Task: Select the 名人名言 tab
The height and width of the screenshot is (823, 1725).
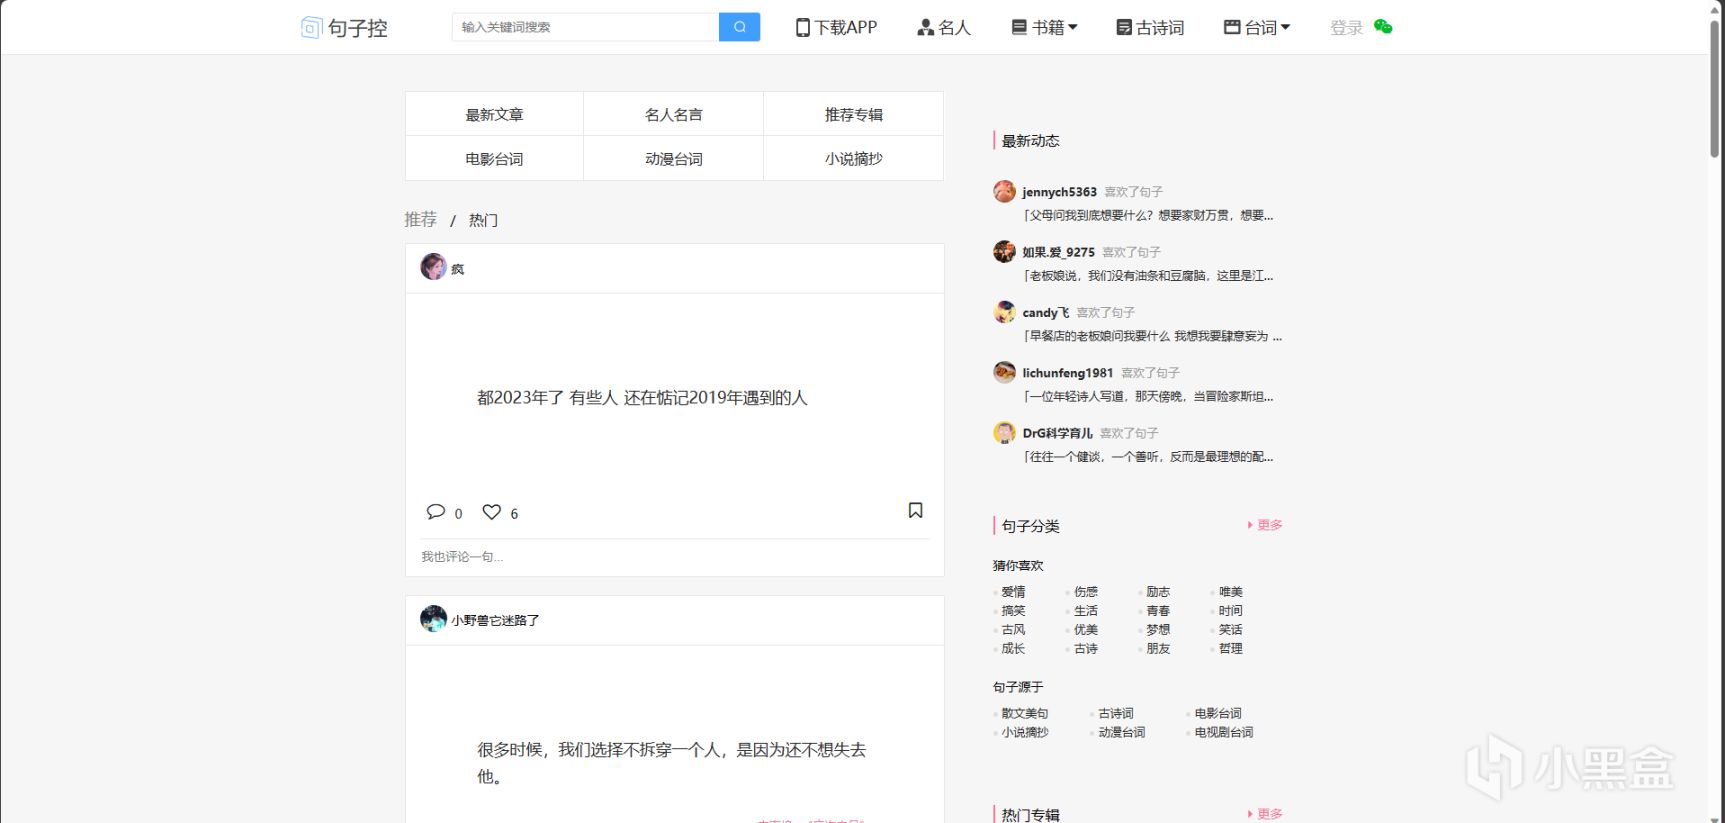Action: click(x=673, y=114)
